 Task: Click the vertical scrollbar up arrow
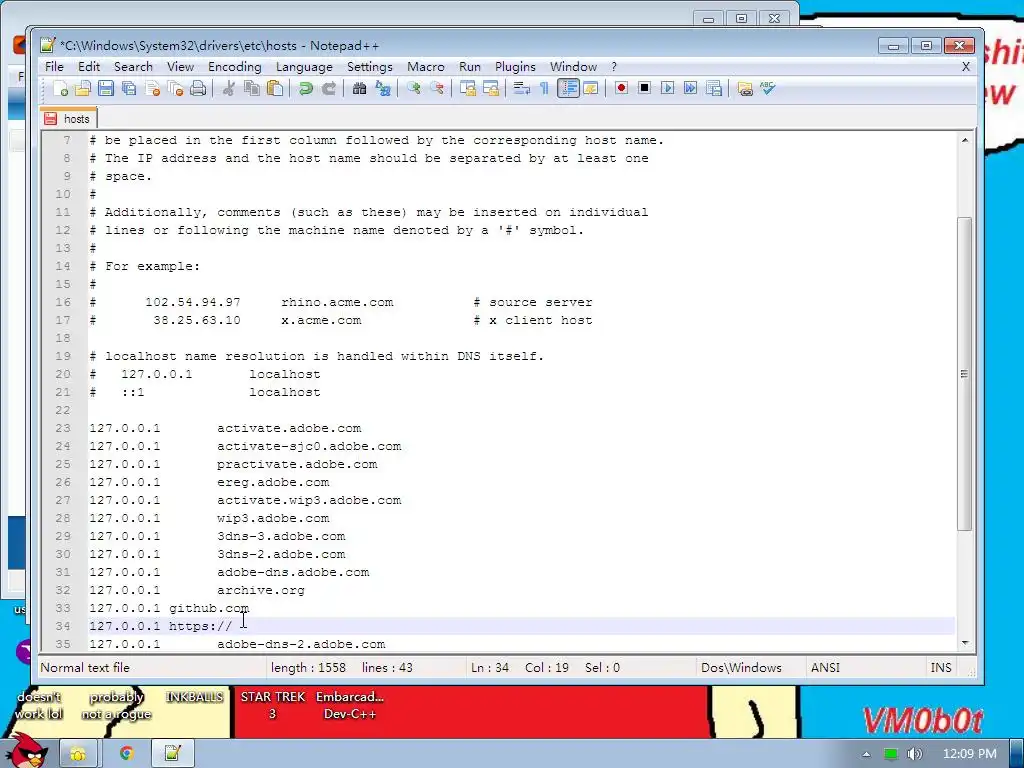point(965,140)
